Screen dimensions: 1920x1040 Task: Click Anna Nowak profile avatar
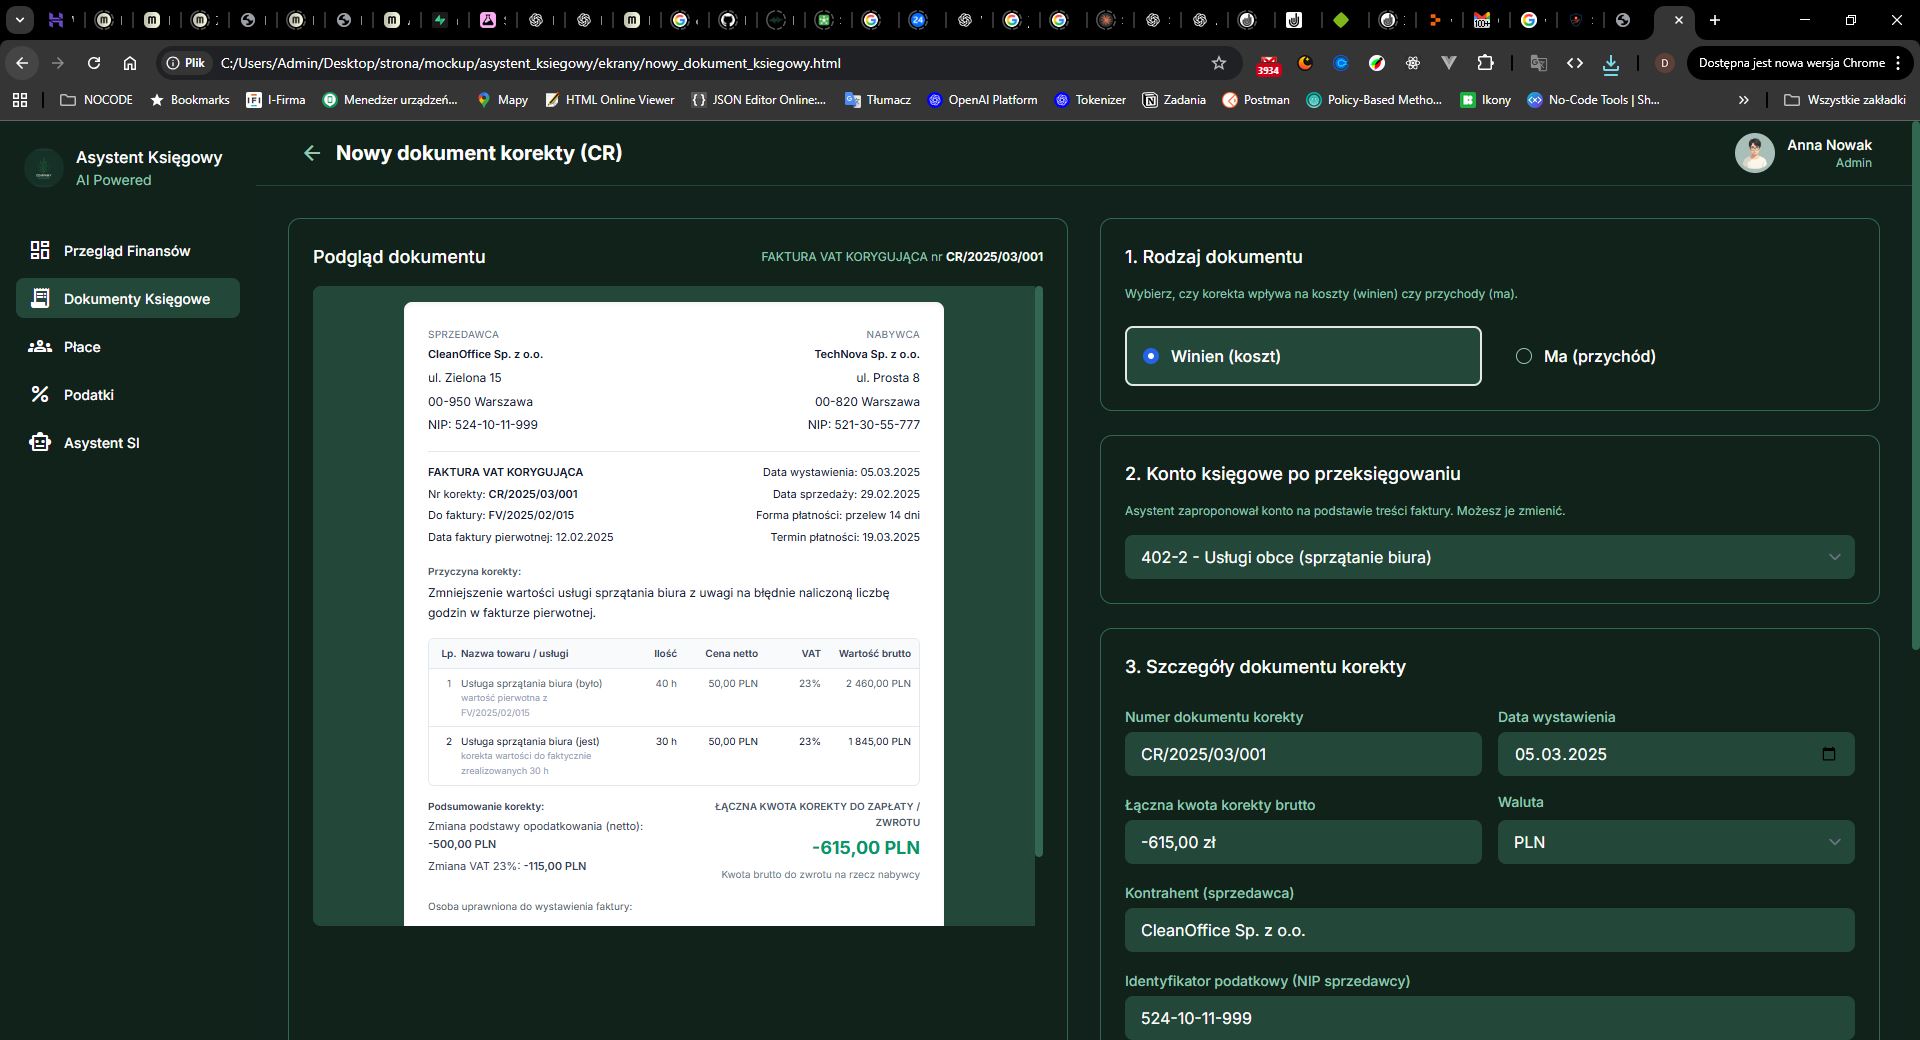(x=1754, y=153)
